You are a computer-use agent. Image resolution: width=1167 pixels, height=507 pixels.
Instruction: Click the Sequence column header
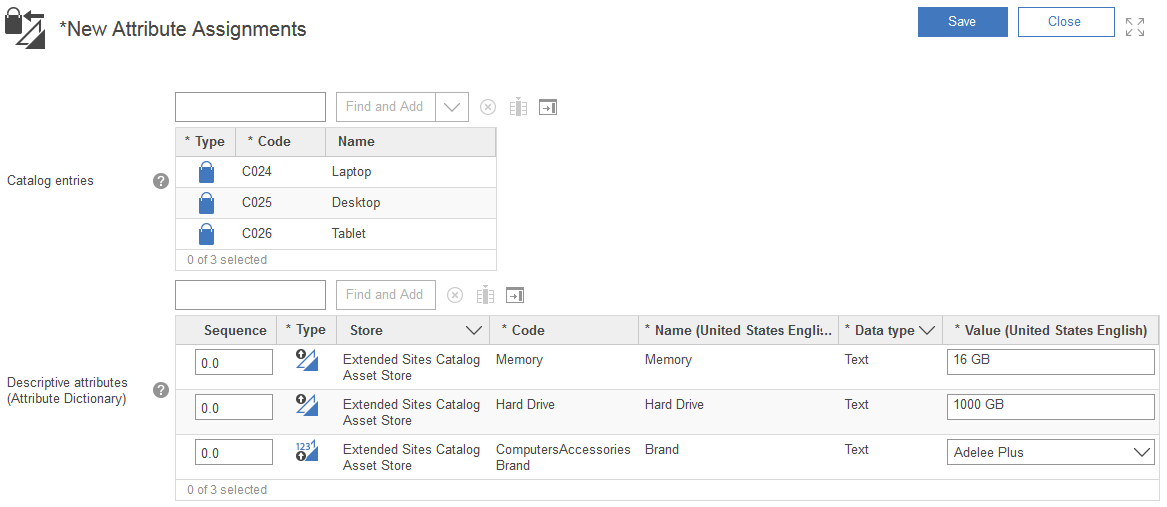click(235, 330)
